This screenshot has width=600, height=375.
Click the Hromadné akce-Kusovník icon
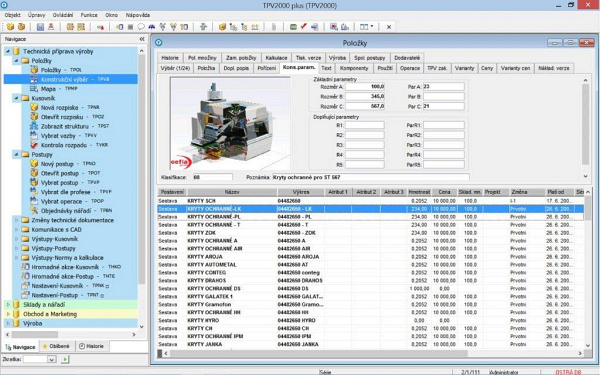tap(25, 267)
